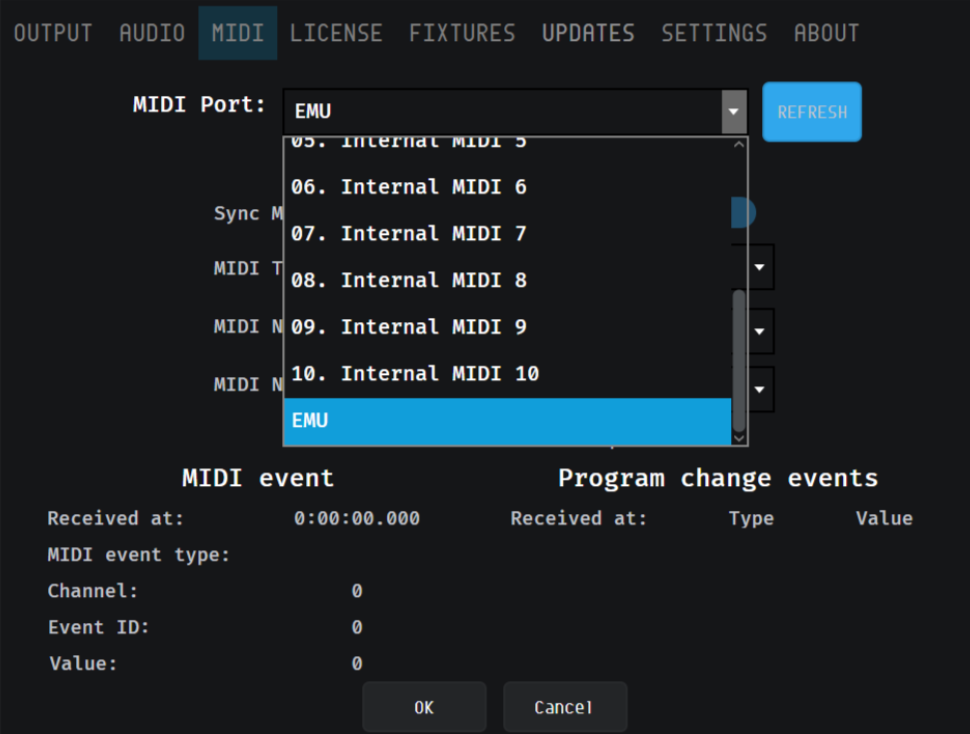Click the Channel: label

coord(93,591)
